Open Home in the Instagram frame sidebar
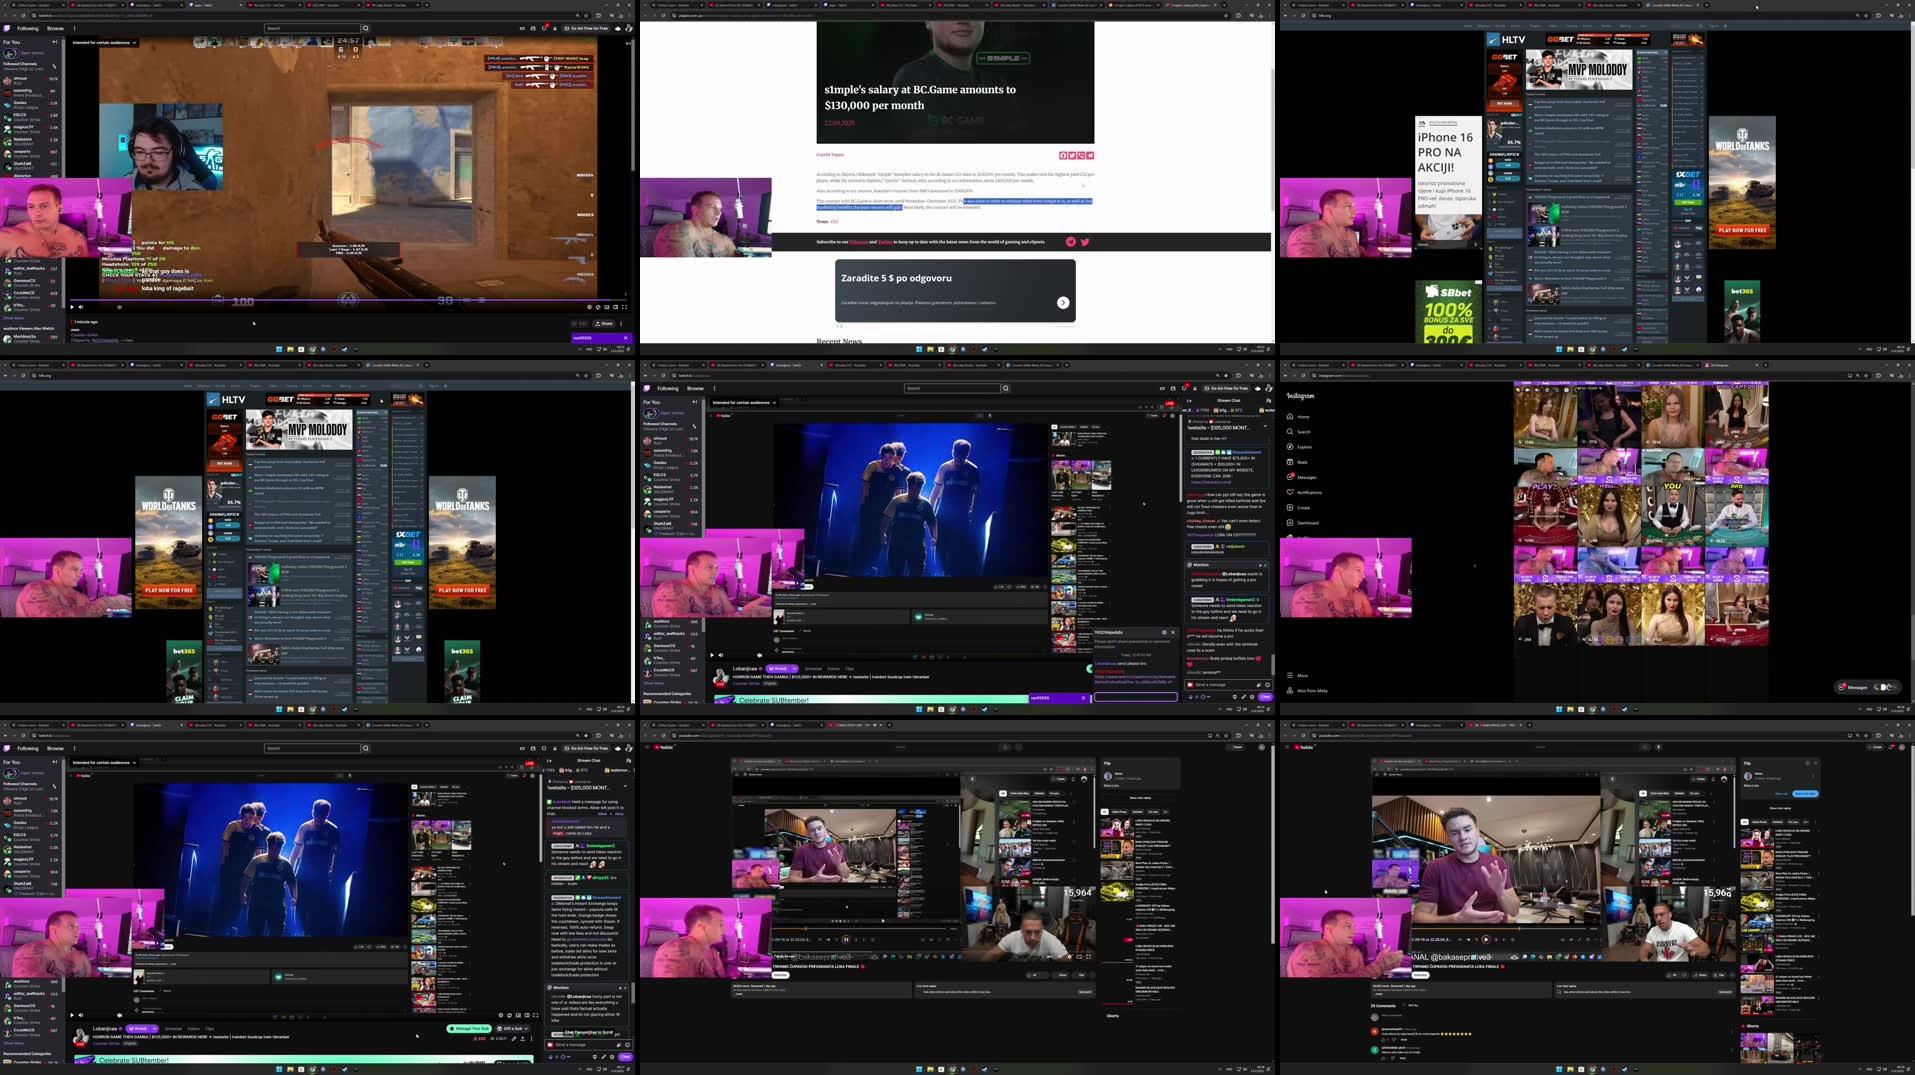The width and height of the screenshot is (1915, 1075). click(x=1297, y=416)
